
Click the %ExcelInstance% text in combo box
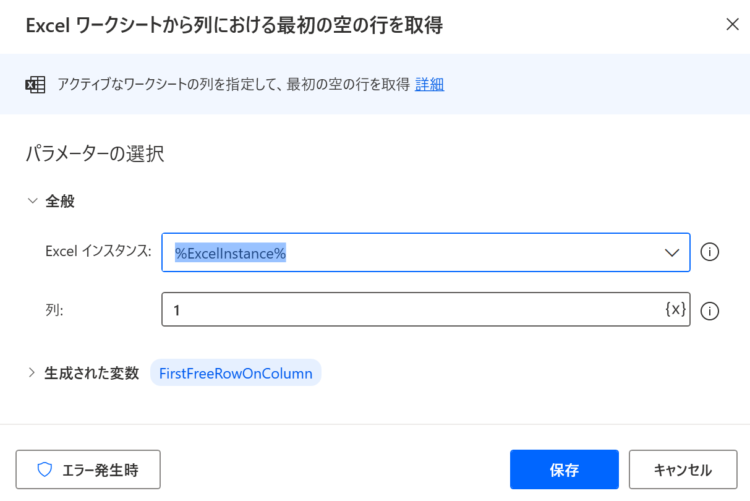point(230,253)
